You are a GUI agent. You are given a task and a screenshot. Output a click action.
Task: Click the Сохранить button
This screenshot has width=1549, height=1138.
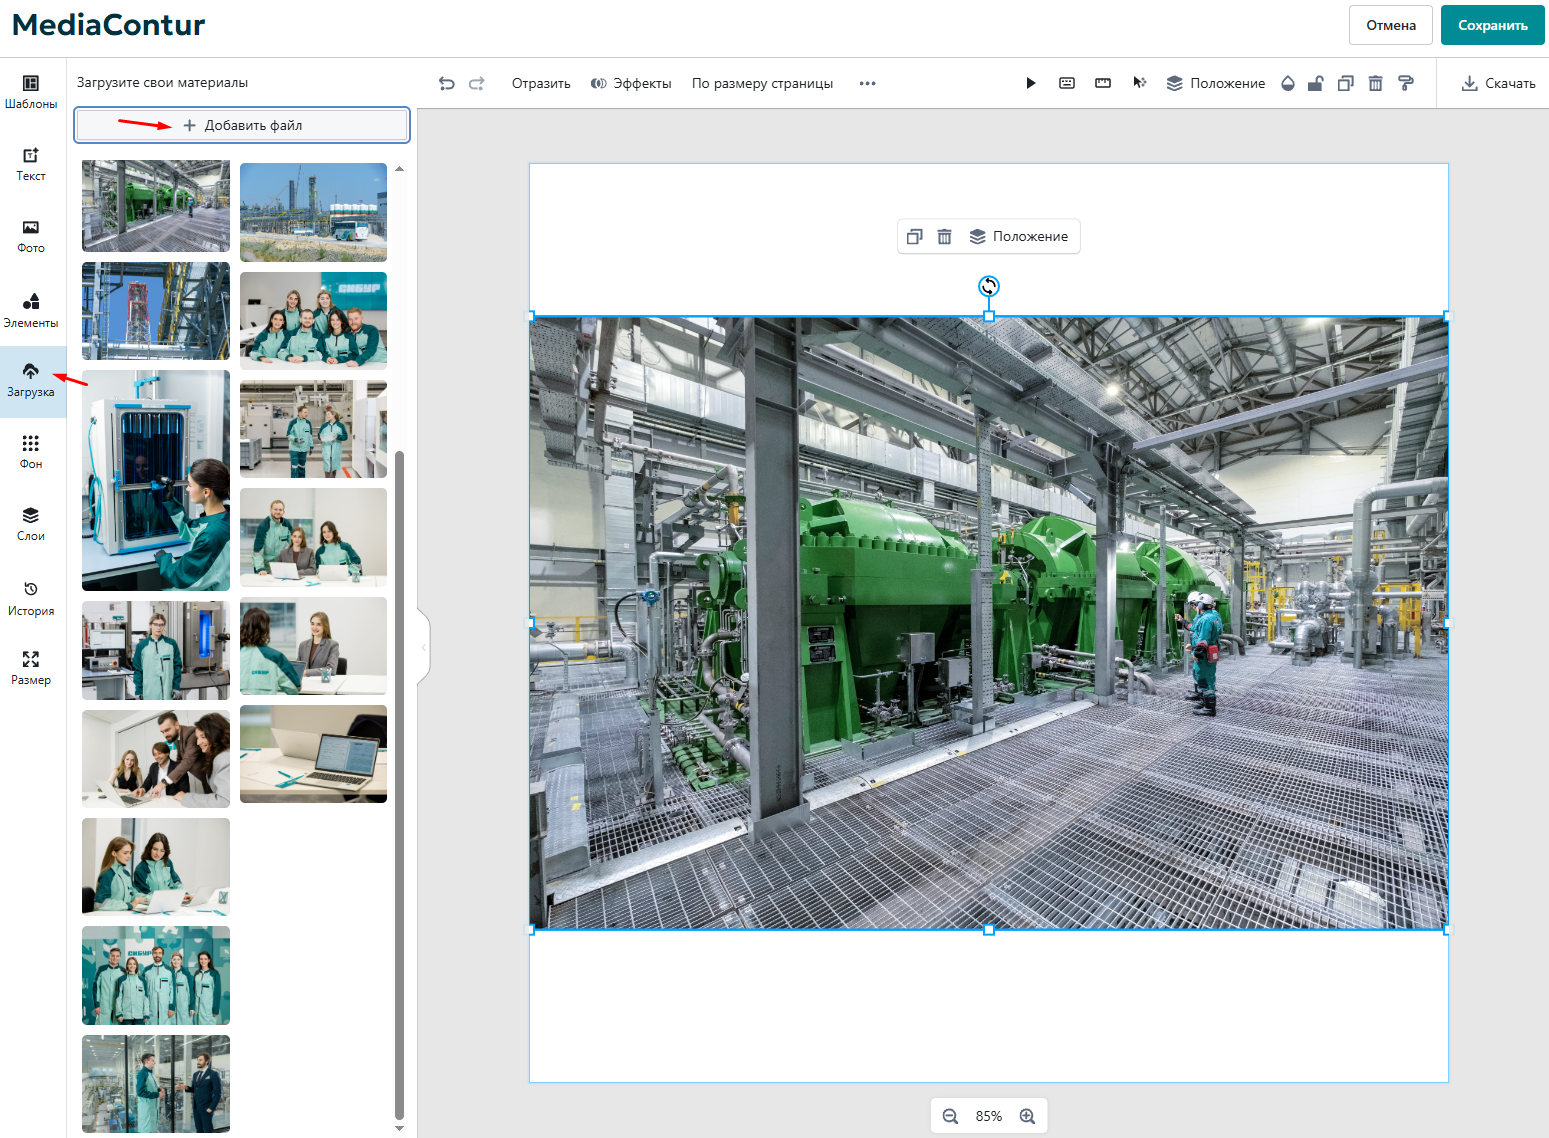click(1492, 25)
